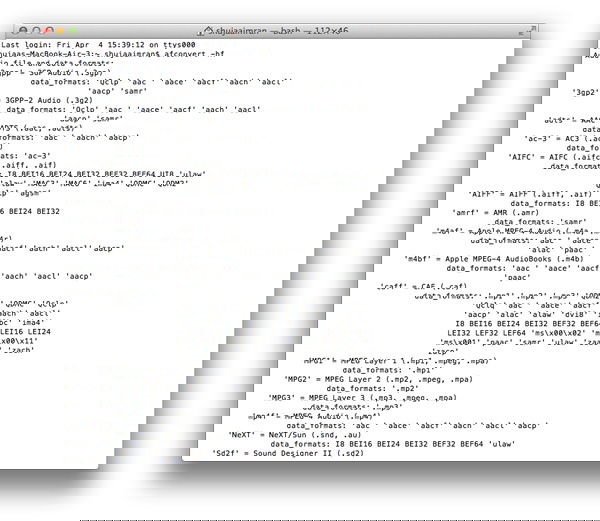
Task: Click the 'Apple MPEG-4 AudioBooks (.m4b)' line
Action: 494,259
